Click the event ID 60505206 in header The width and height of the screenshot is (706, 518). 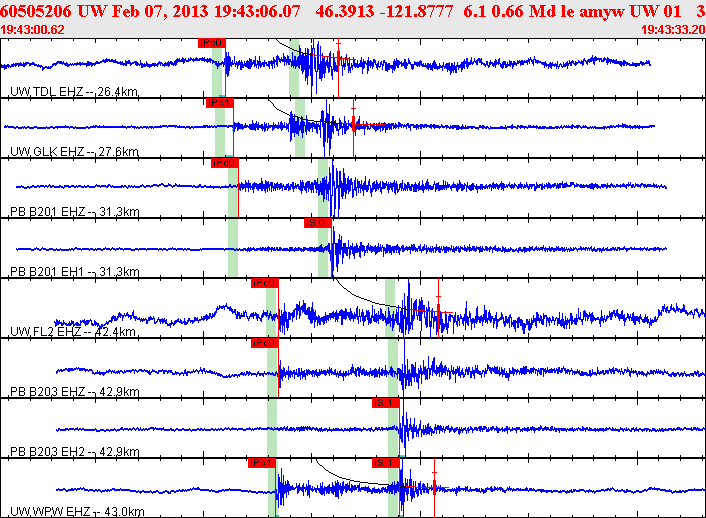[x=36, y=11]
